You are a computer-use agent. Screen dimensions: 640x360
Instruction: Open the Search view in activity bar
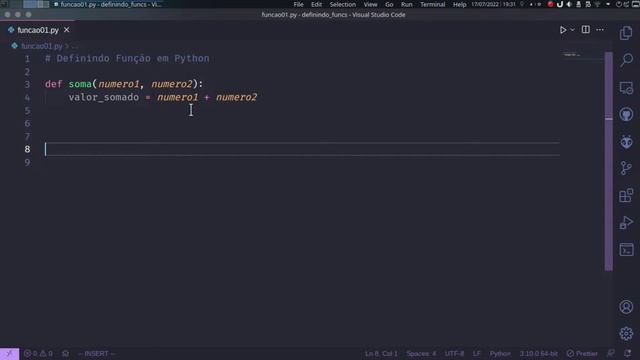(626, 60)
